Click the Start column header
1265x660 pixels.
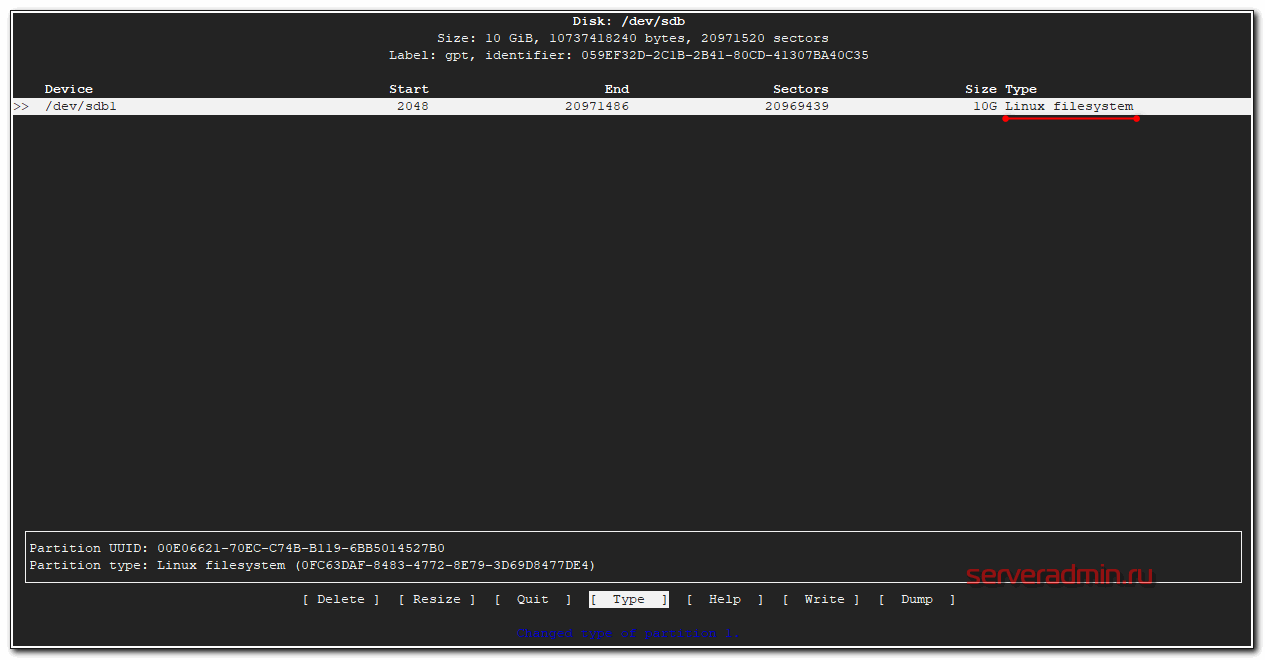click(409, 89)
